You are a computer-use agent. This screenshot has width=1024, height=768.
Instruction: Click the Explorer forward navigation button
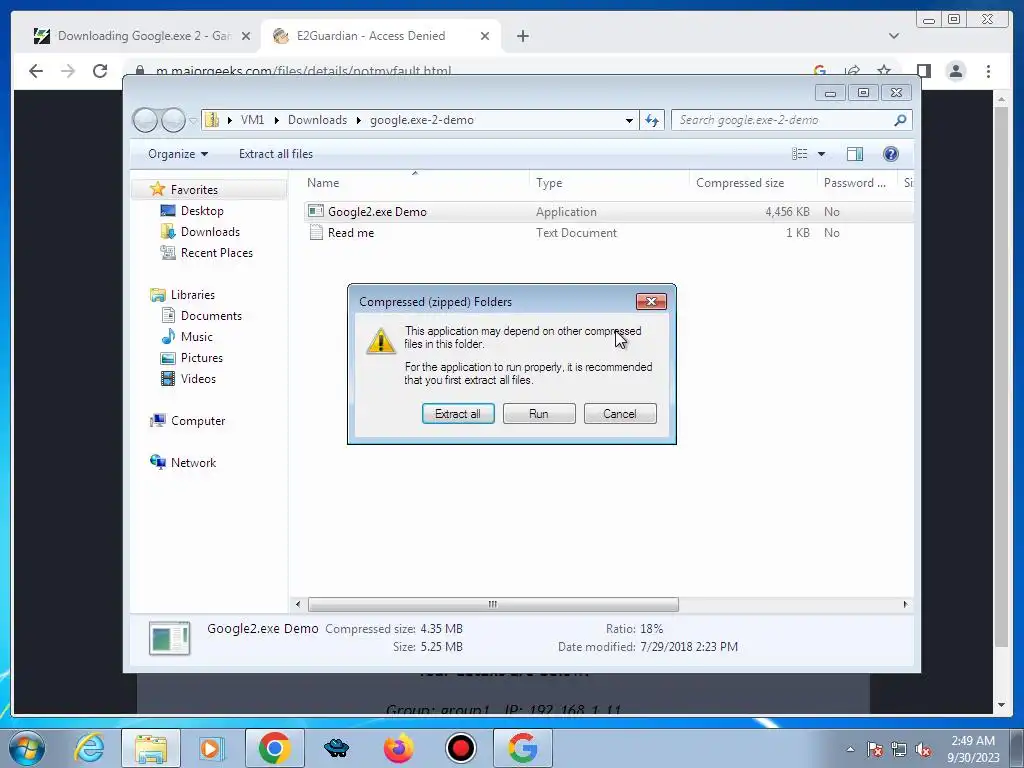tap(173, 120)
